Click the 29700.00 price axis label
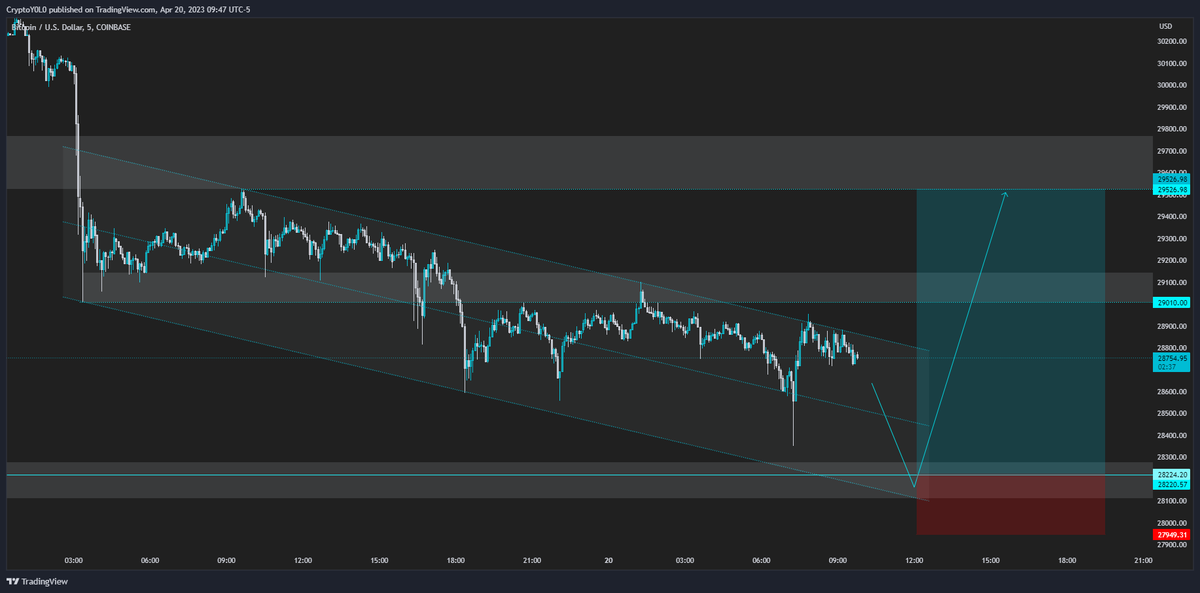This screenshot has height=593, width=1200. 1172,151
